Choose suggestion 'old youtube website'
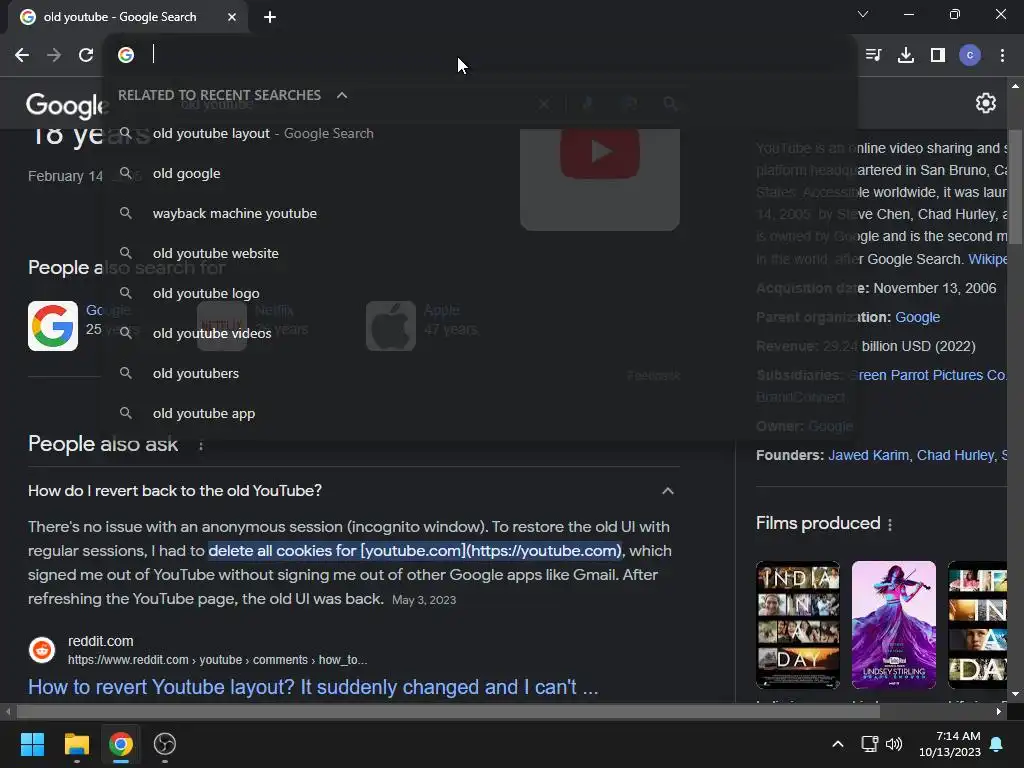The width and height of the screenshot is (1024, 768). (480, 253)
